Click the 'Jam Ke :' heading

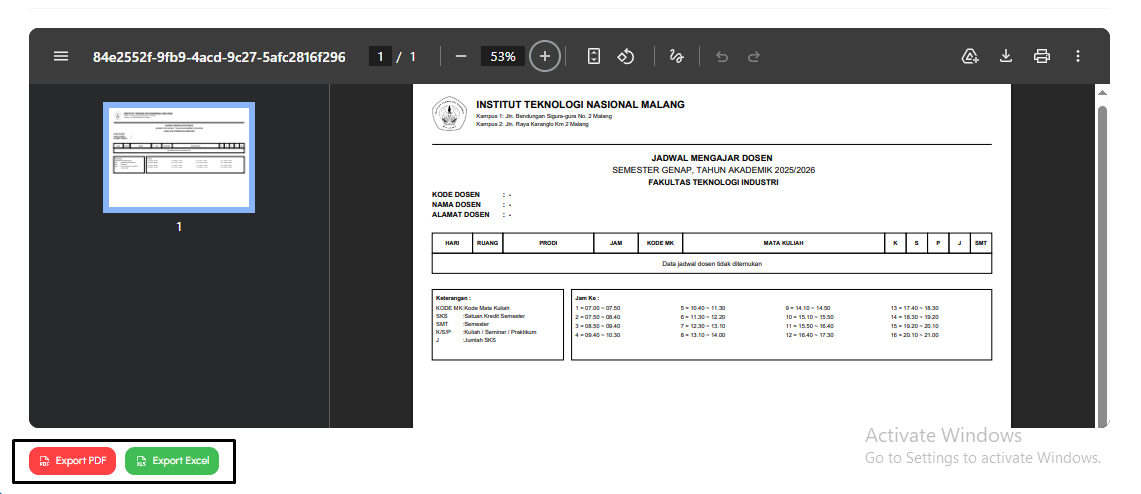coord(587,298)
